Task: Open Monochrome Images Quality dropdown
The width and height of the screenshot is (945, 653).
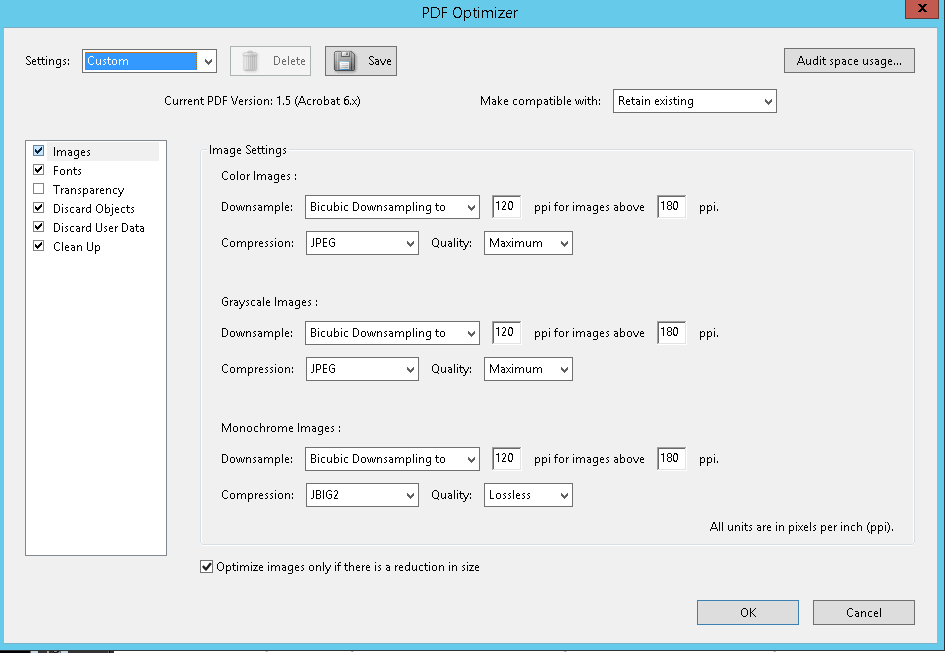Action: click(x=528, y=495)
